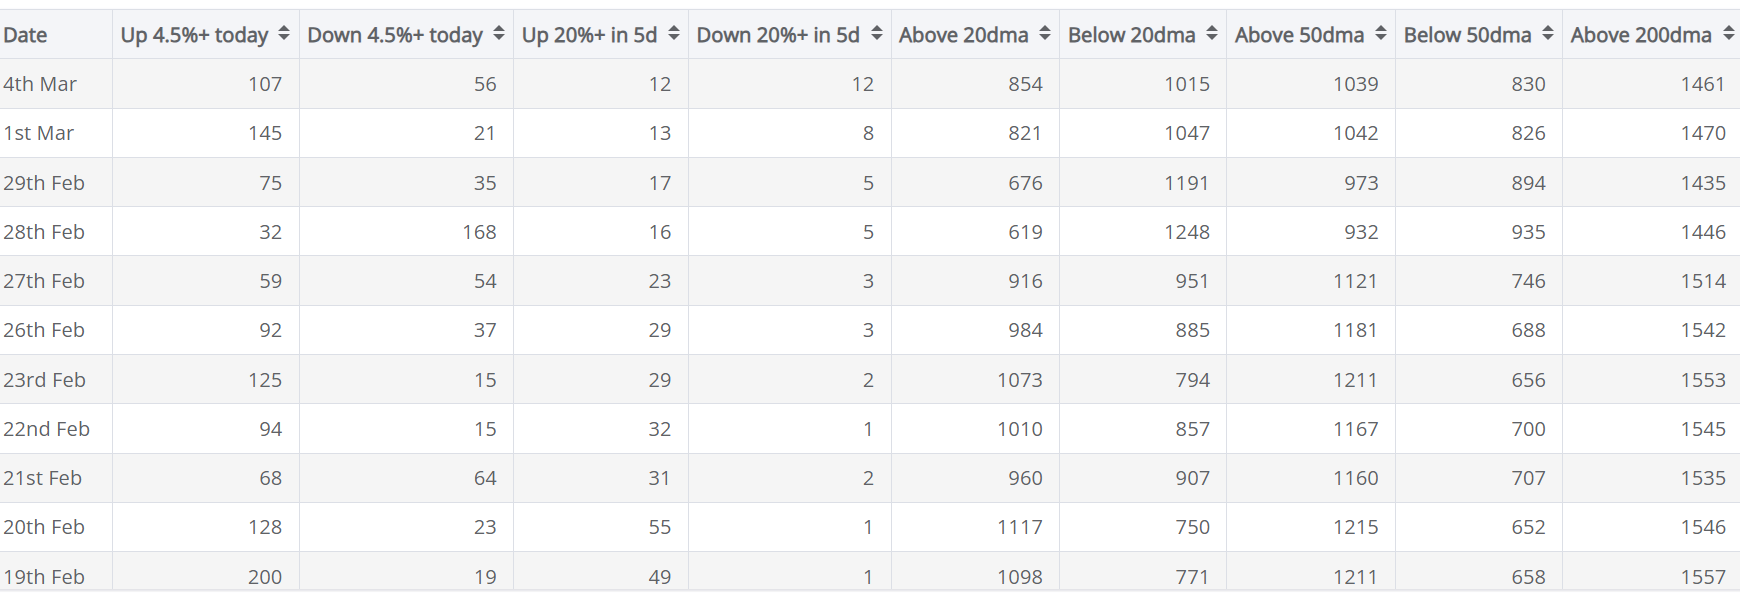Sort table by Above 20dma arrows
The height and width of the screenshot is (596, 1740).
tap(1045, 34)
